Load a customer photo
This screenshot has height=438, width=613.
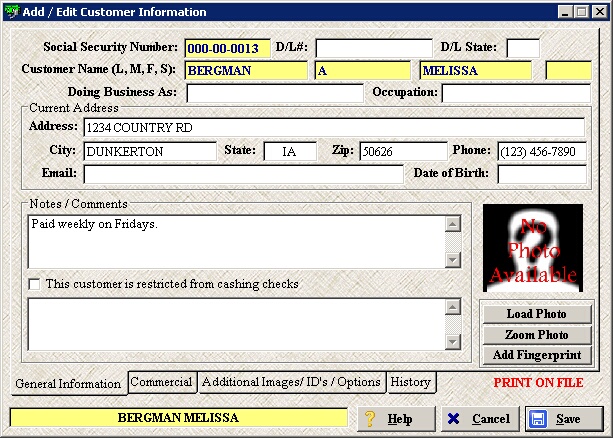pyautogui.click(x=537, y=314)
